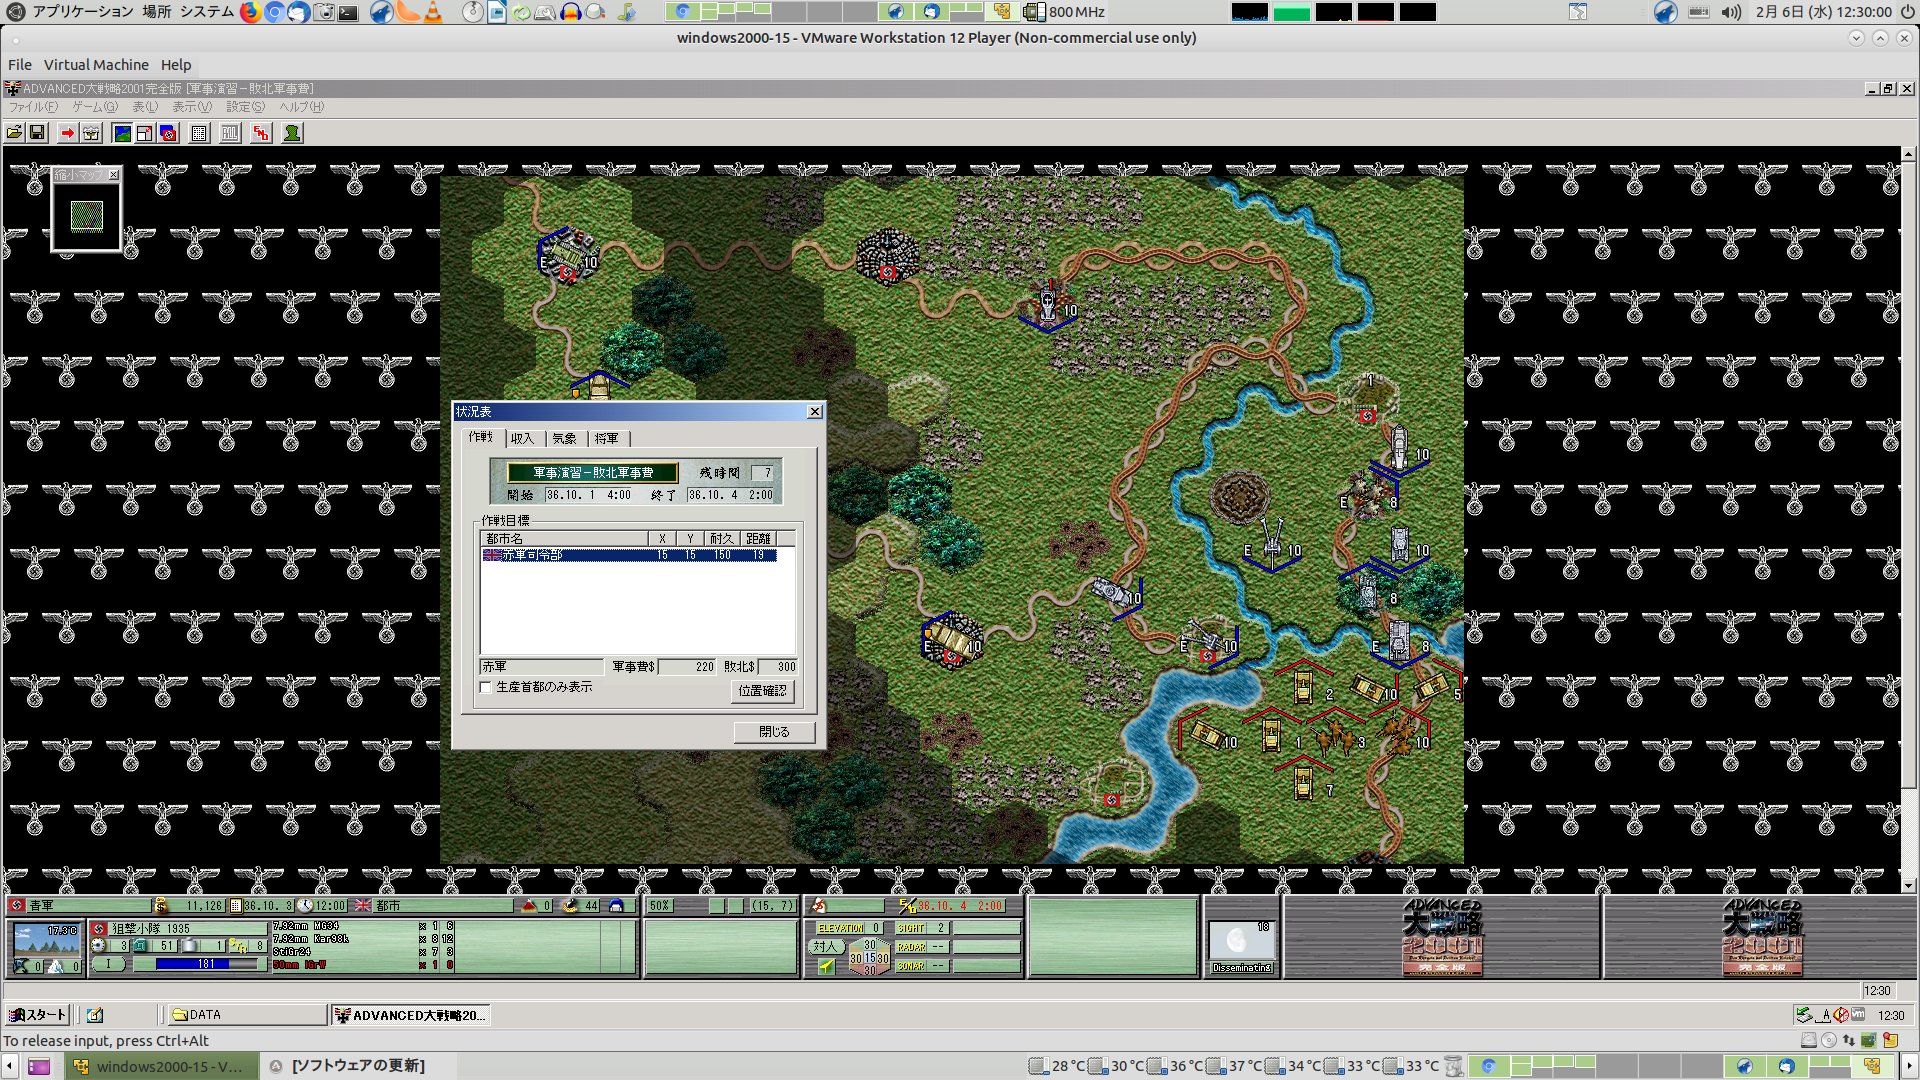
Task: Toggle 生産首都のみ表示 checkbox
Action: tap(486, 687)
